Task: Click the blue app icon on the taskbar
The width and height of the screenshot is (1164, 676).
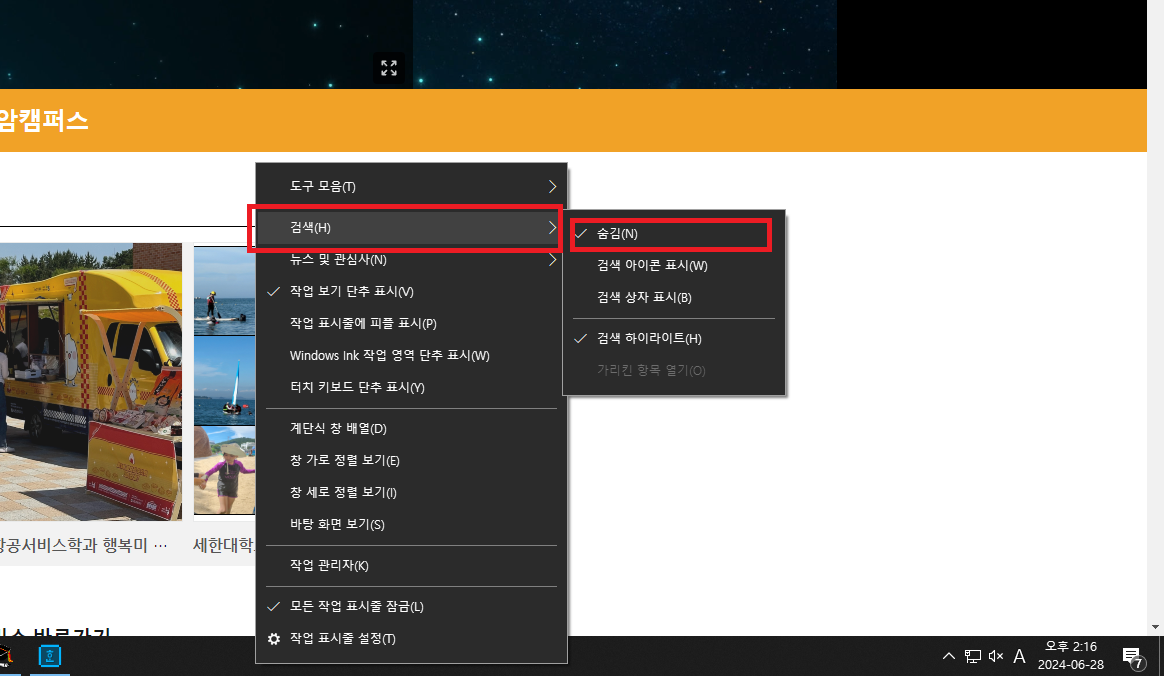Action: (x=49, y=656)
